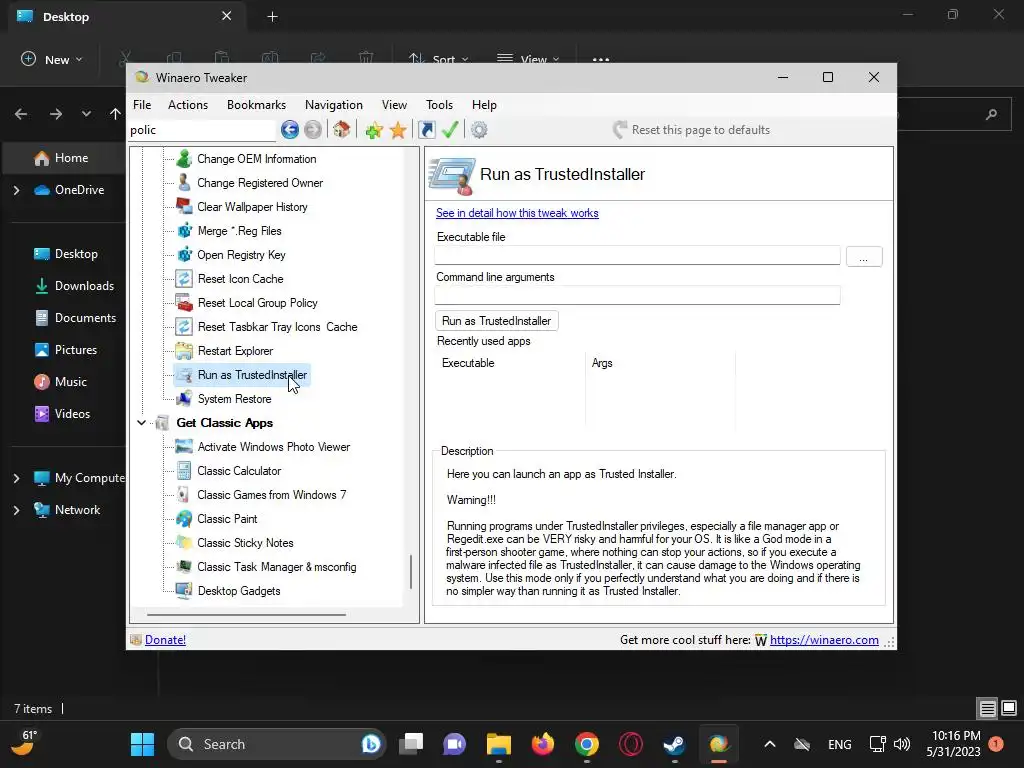The height and width of the screenshot is (768, 1024).
Task: Select Reset Tasbkar Tray Icons Cache item
Action: tap(278, 327)
